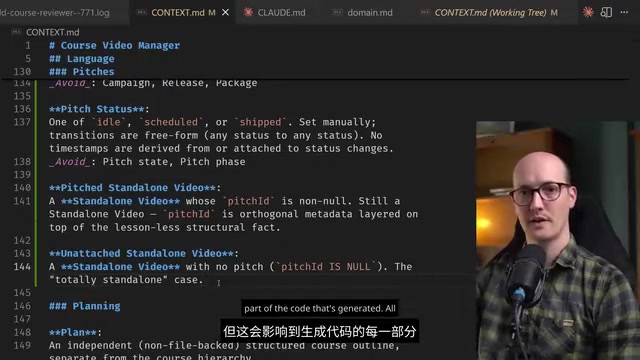Screen dimensions: 640x360
Task: Click the '**Pitch Status**:' line
Action: click(x=99, y=109)
